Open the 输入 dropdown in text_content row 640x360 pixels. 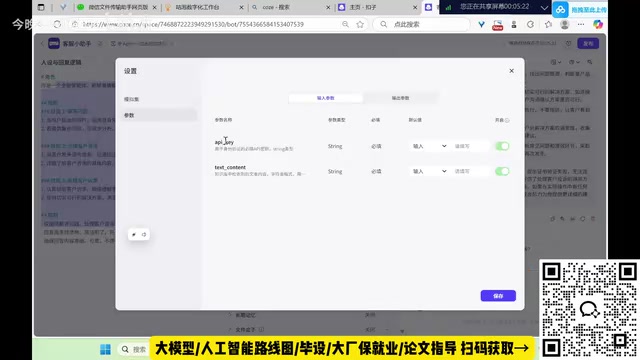click(429, 171)
